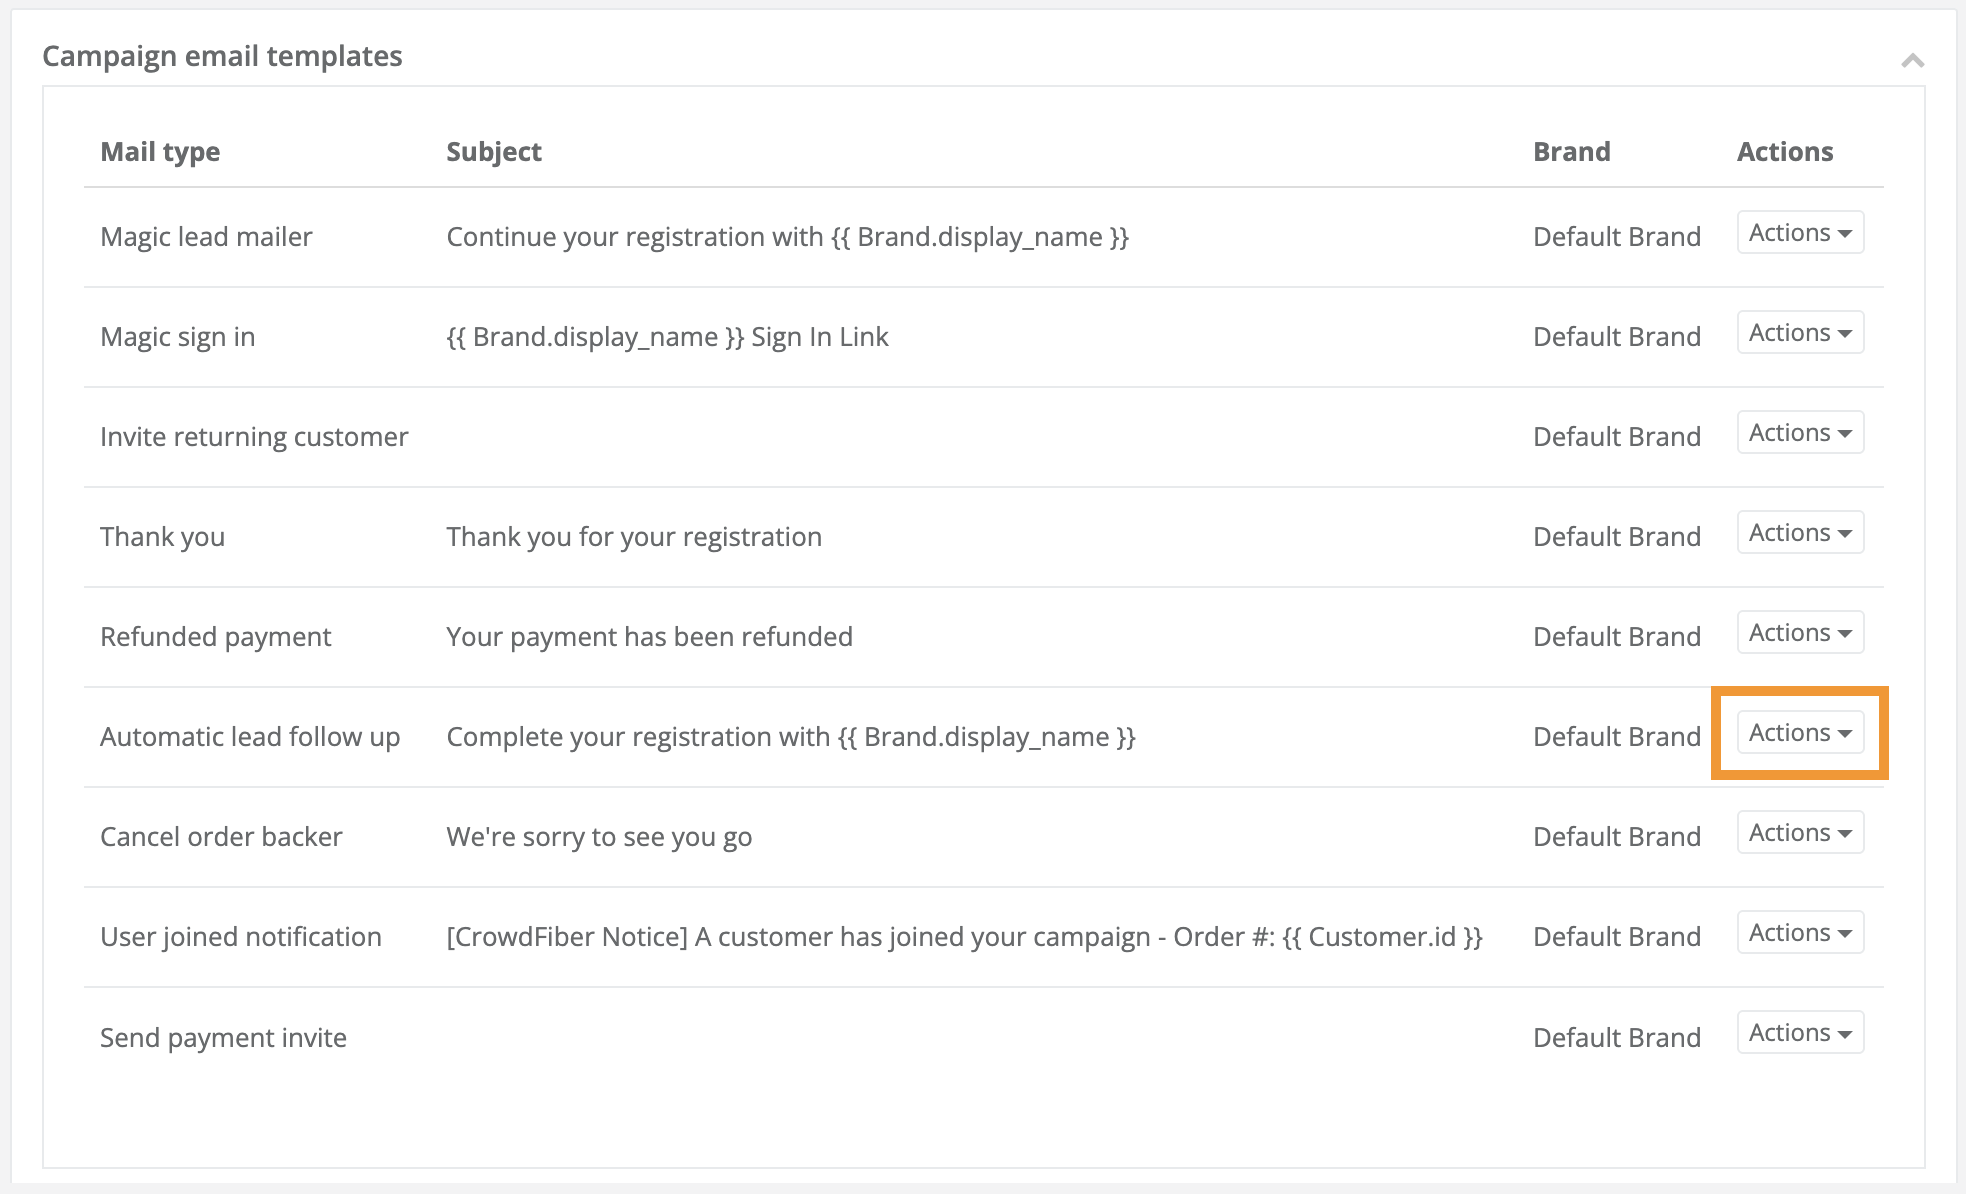Image resolution: width=1966 pixels, height=1194 pixels.
Task: Select the Magic lead mailer mail type label
Action: point(205,236)
